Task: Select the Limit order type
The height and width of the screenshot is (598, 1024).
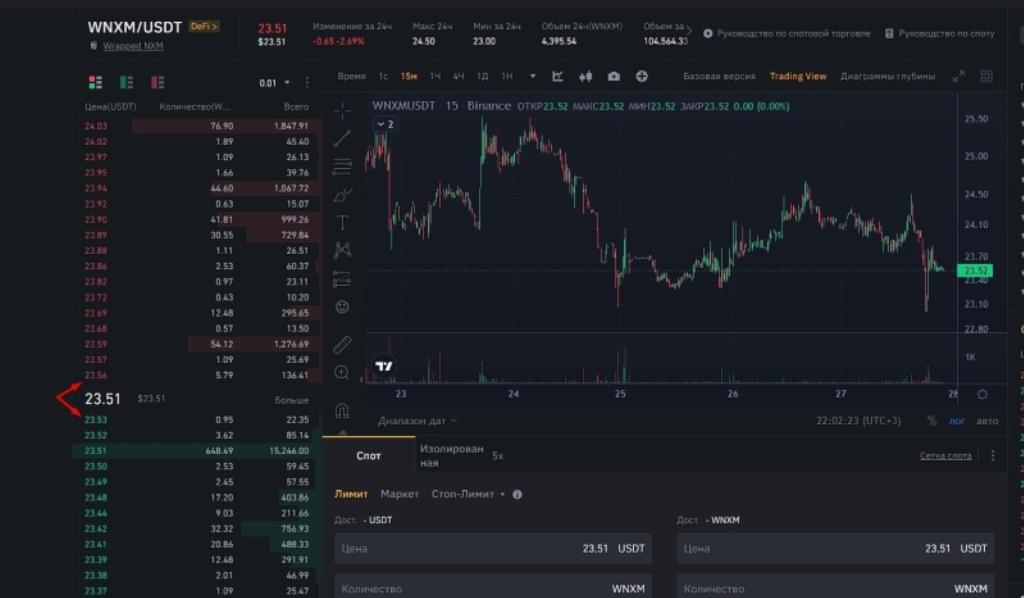Action: 351,494
